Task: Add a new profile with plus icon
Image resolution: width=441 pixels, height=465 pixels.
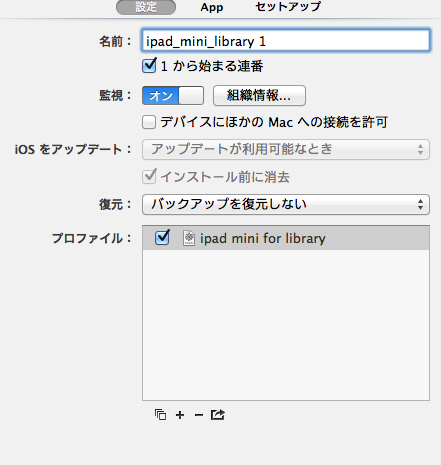Action: pyautogui.click(x=180, y=415)
